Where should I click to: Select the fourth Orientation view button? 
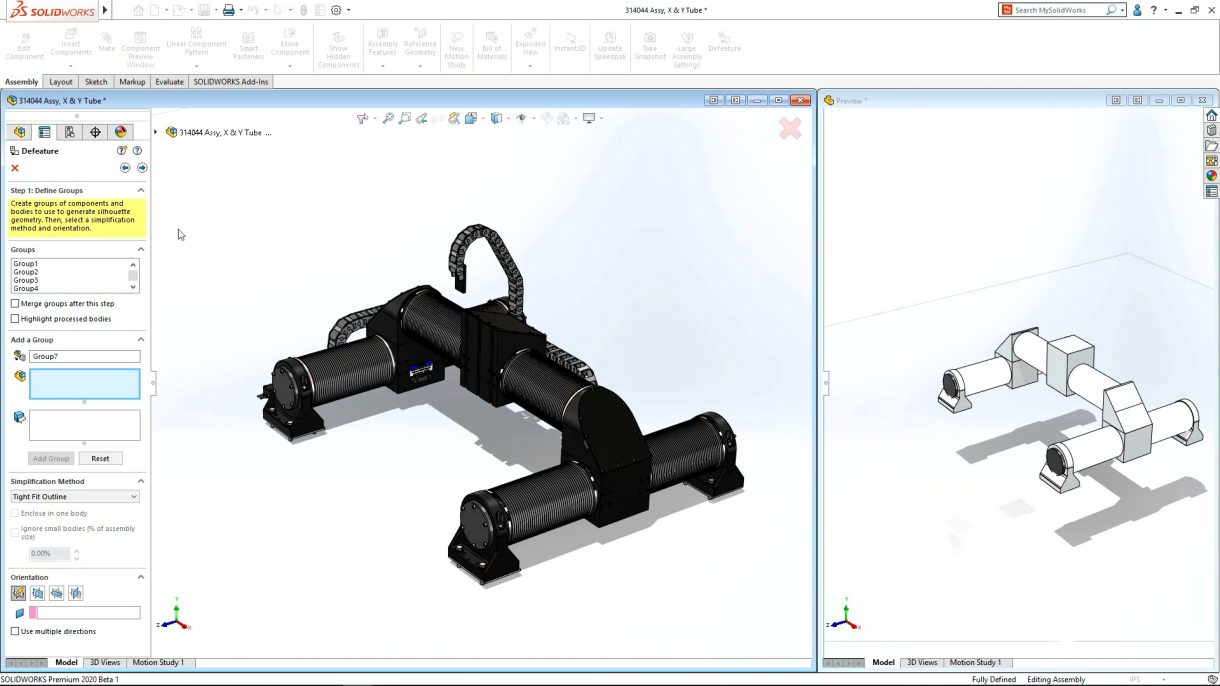(76, 593)
